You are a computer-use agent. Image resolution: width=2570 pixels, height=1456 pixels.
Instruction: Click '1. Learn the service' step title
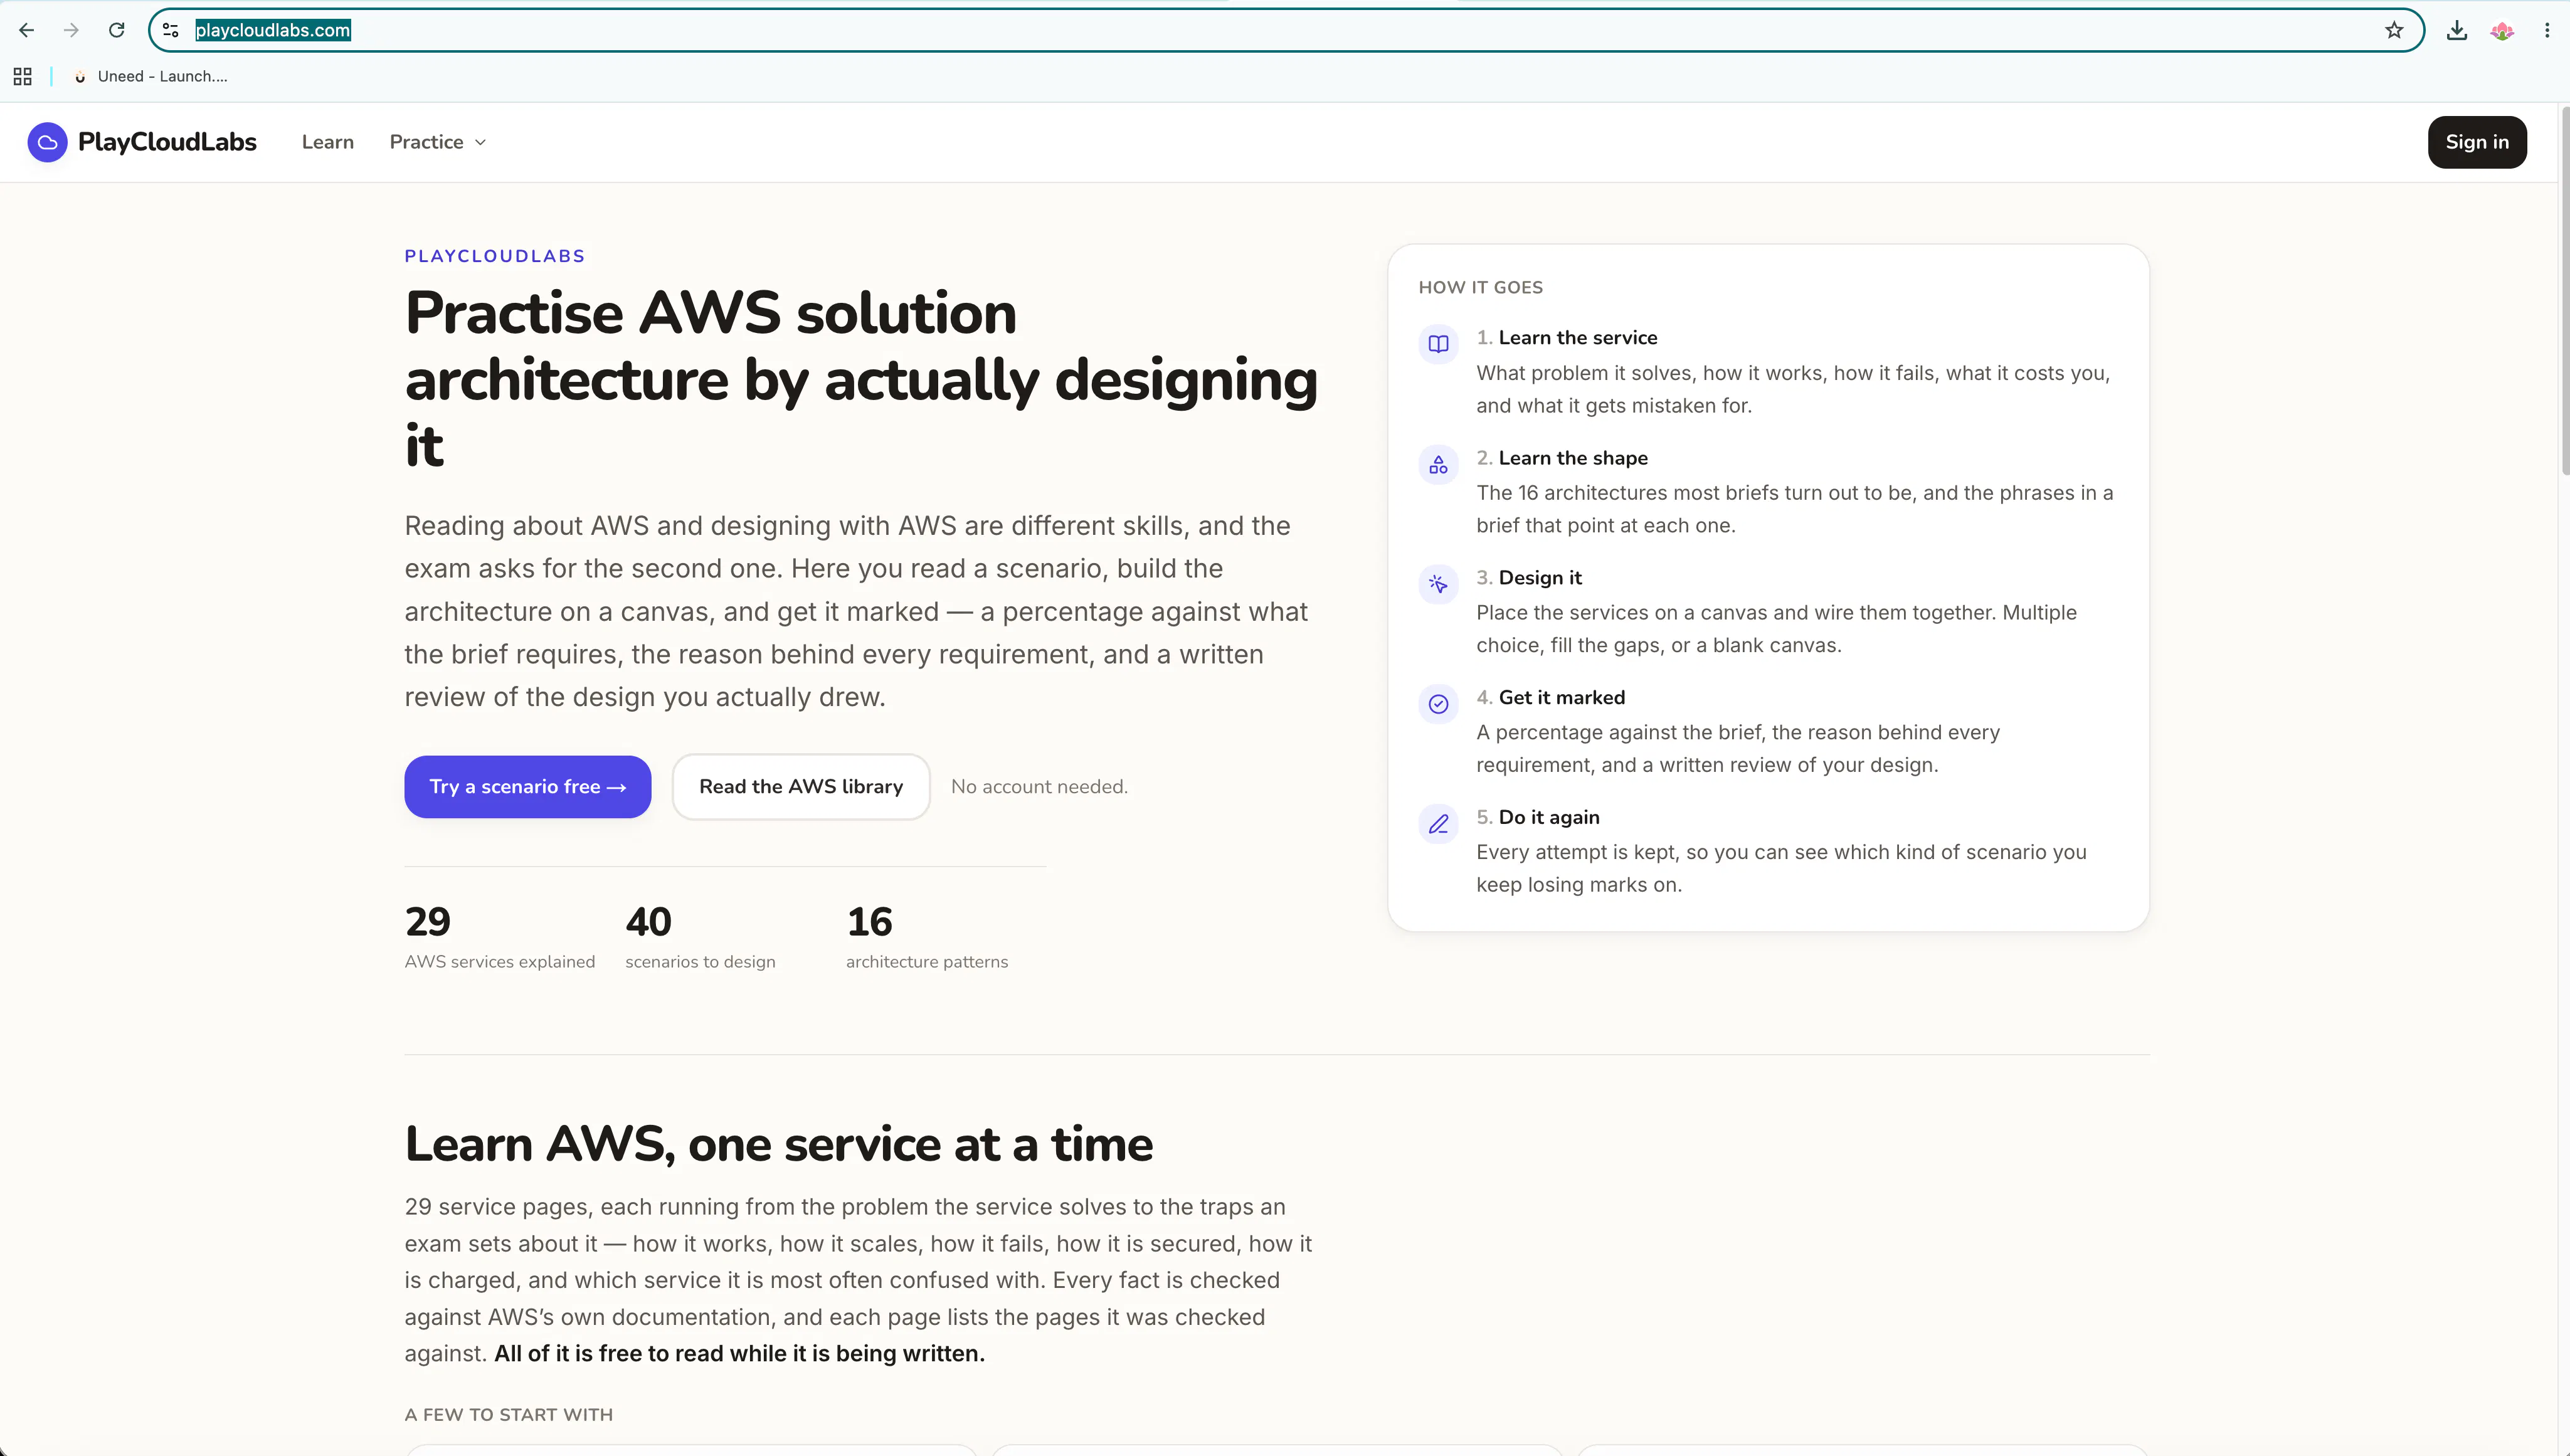(x=1567, y=338)
